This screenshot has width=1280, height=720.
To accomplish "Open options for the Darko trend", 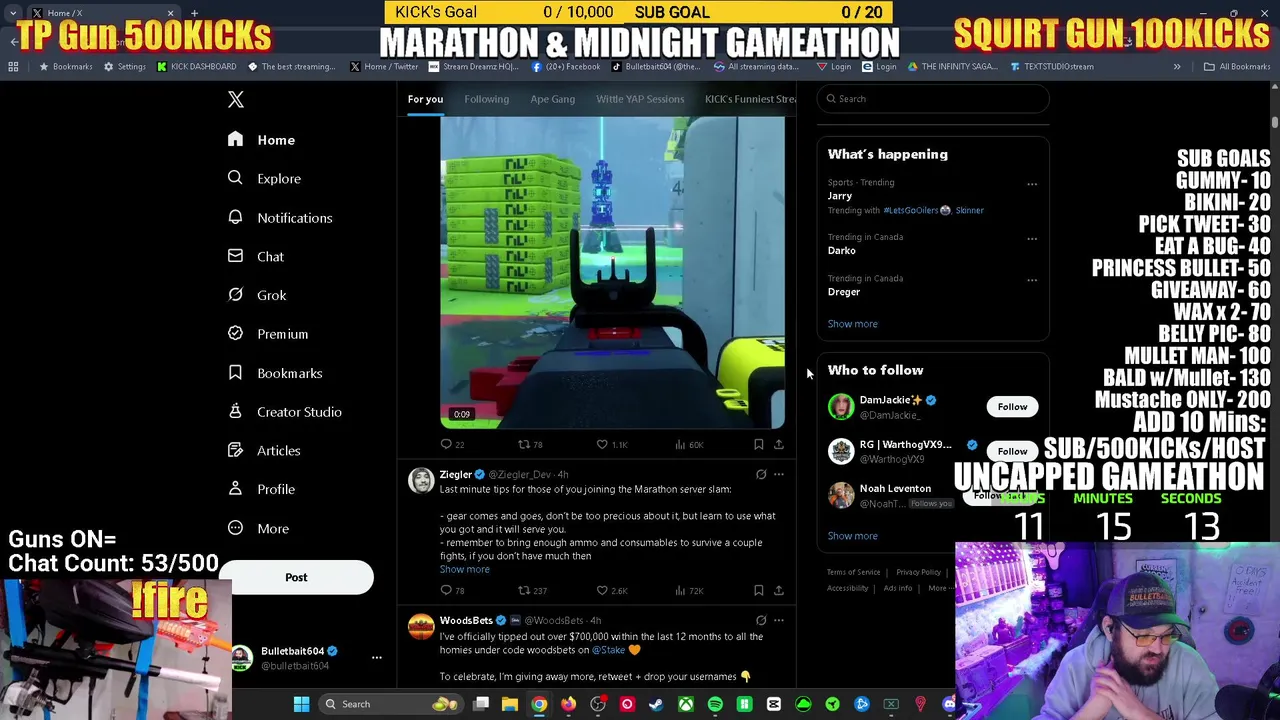I will click(x=1032, y=238).
